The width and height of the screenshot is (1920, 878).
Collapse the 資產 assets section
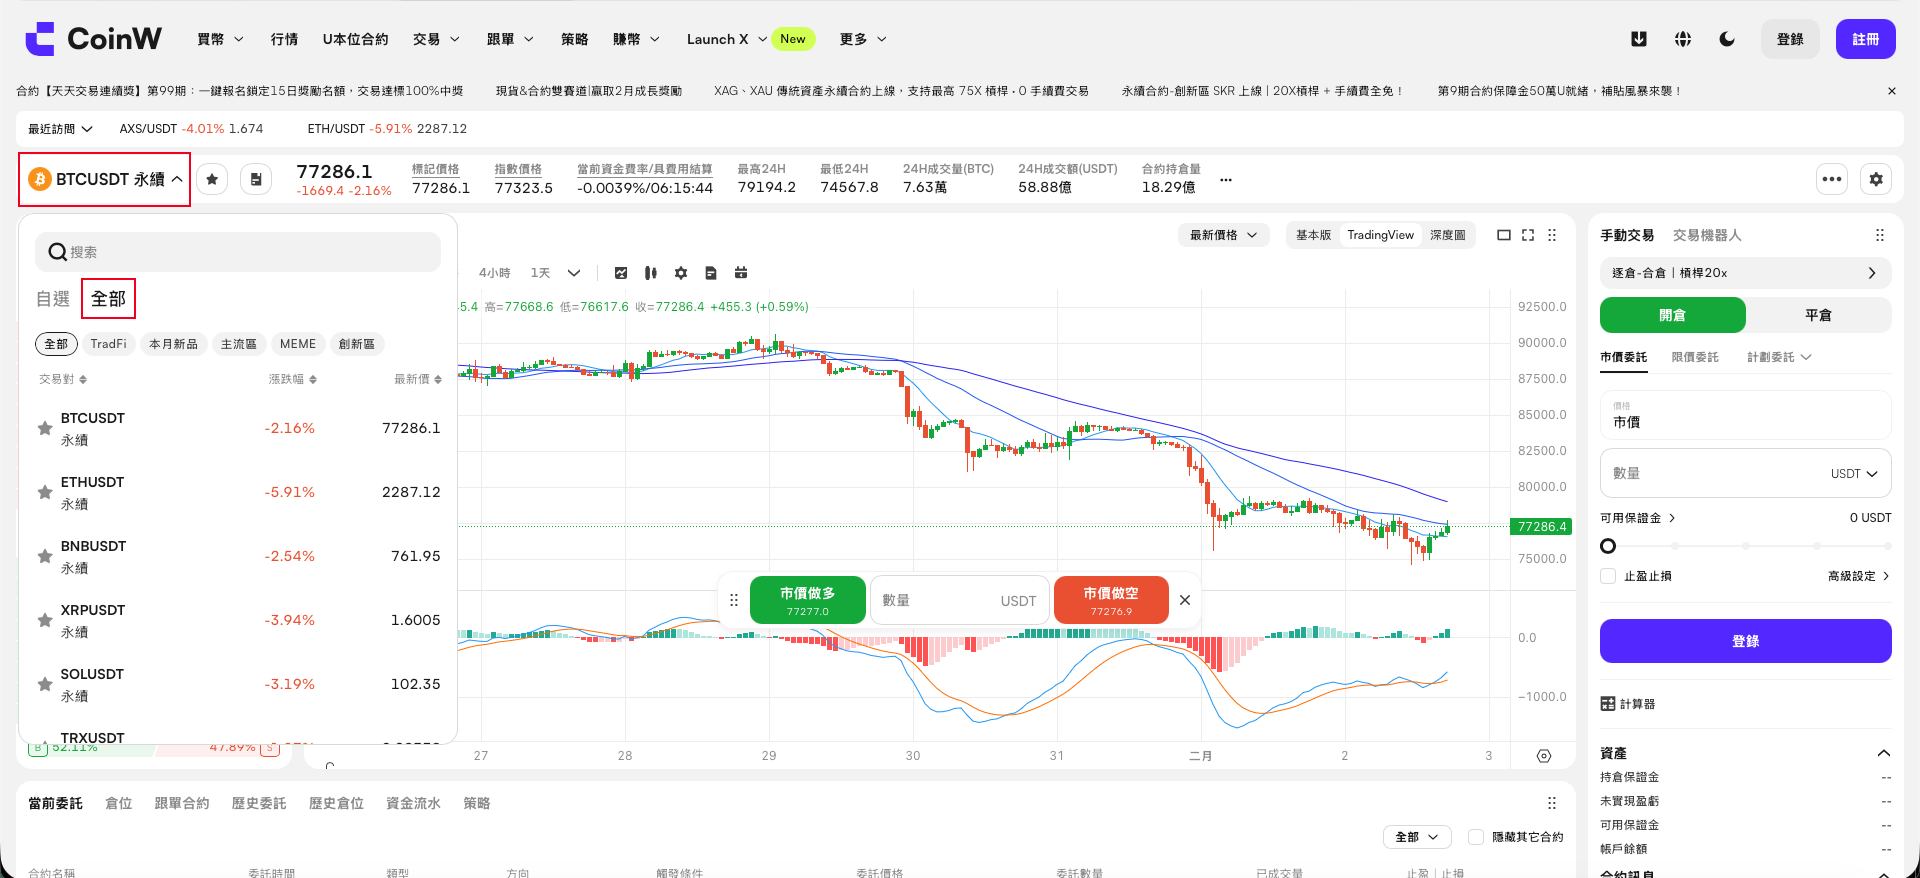1884,753
